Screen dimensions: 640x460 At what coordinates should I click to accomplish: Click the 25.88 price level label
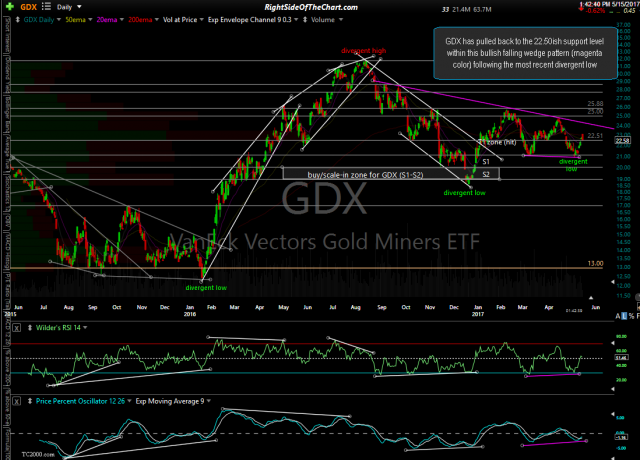click(595, 104)
